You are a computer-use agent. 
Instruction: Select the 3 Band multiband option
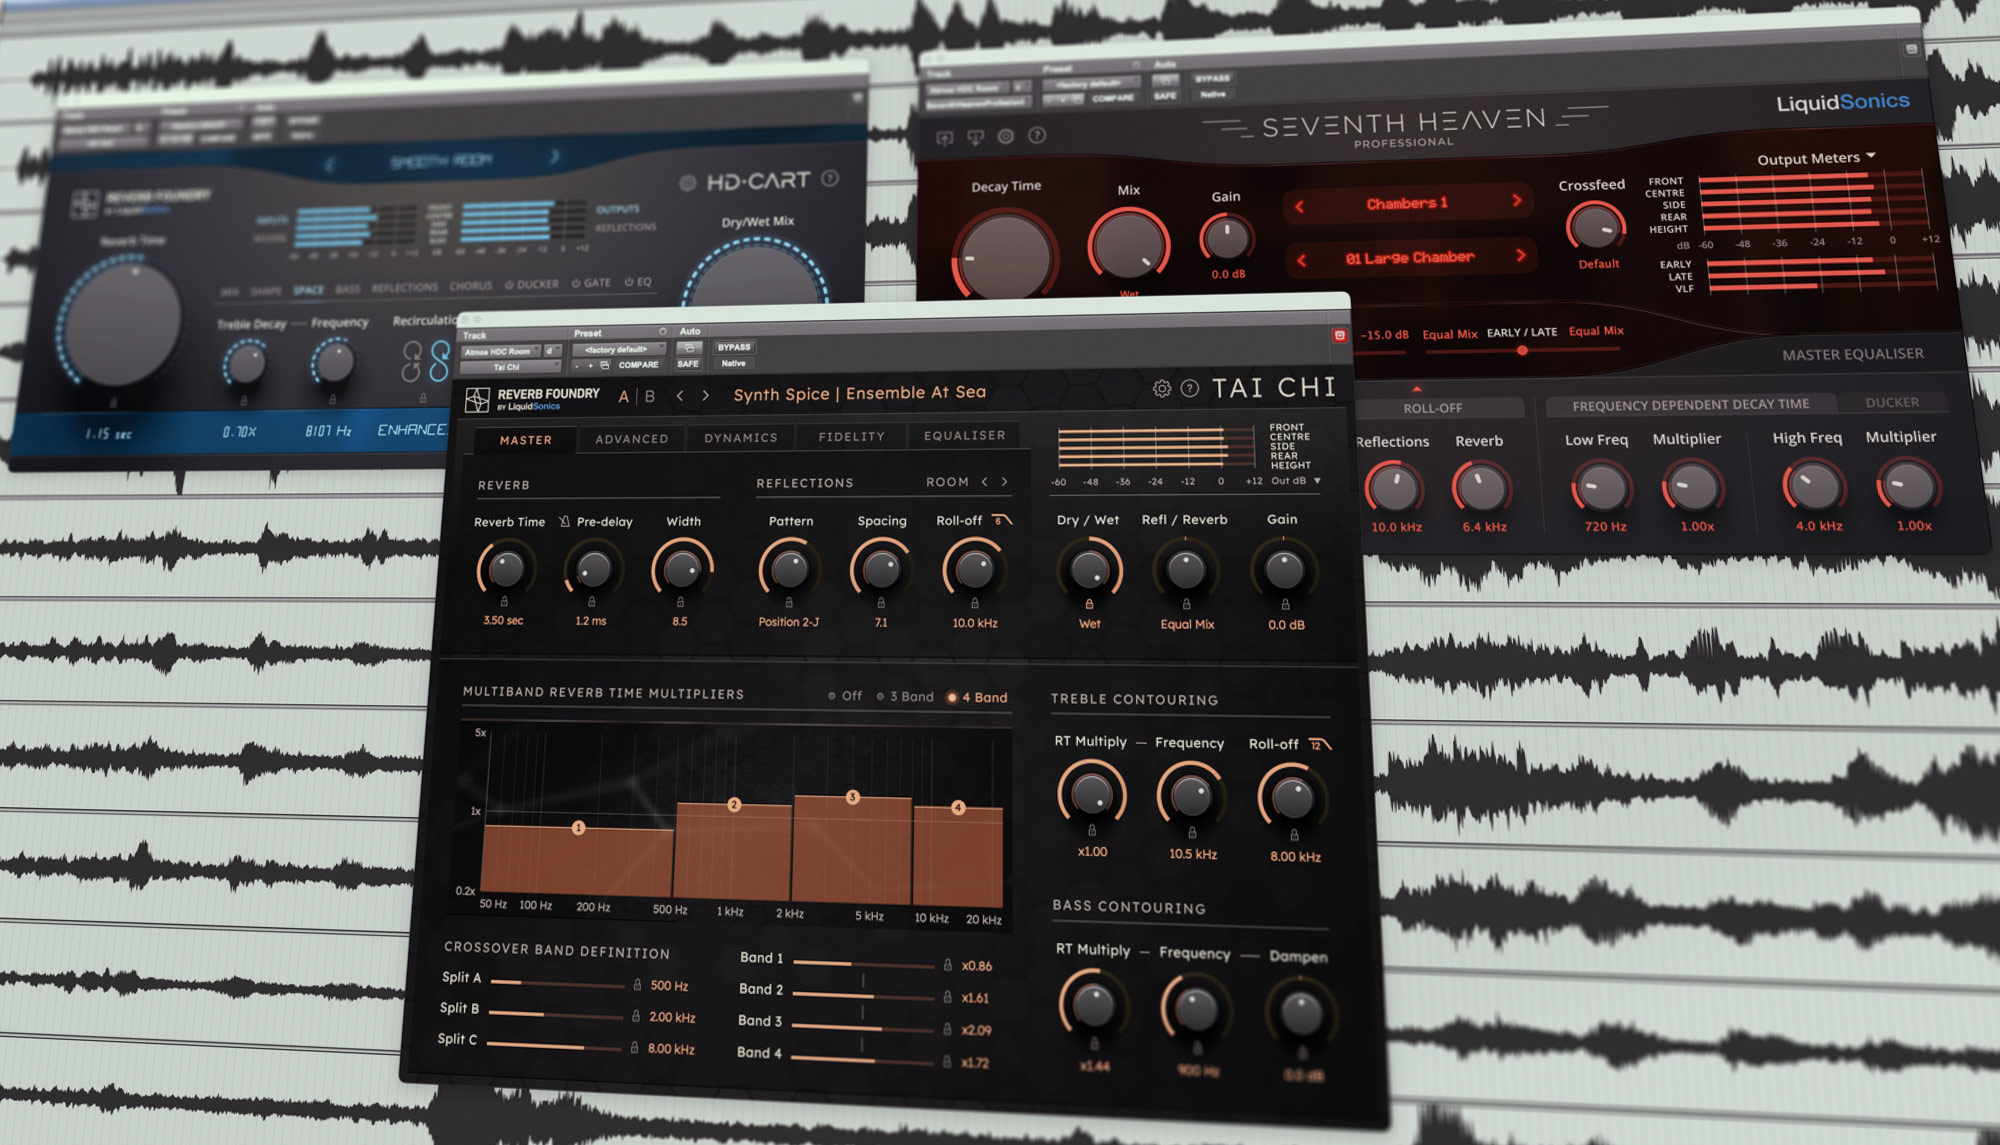point(905,696)
